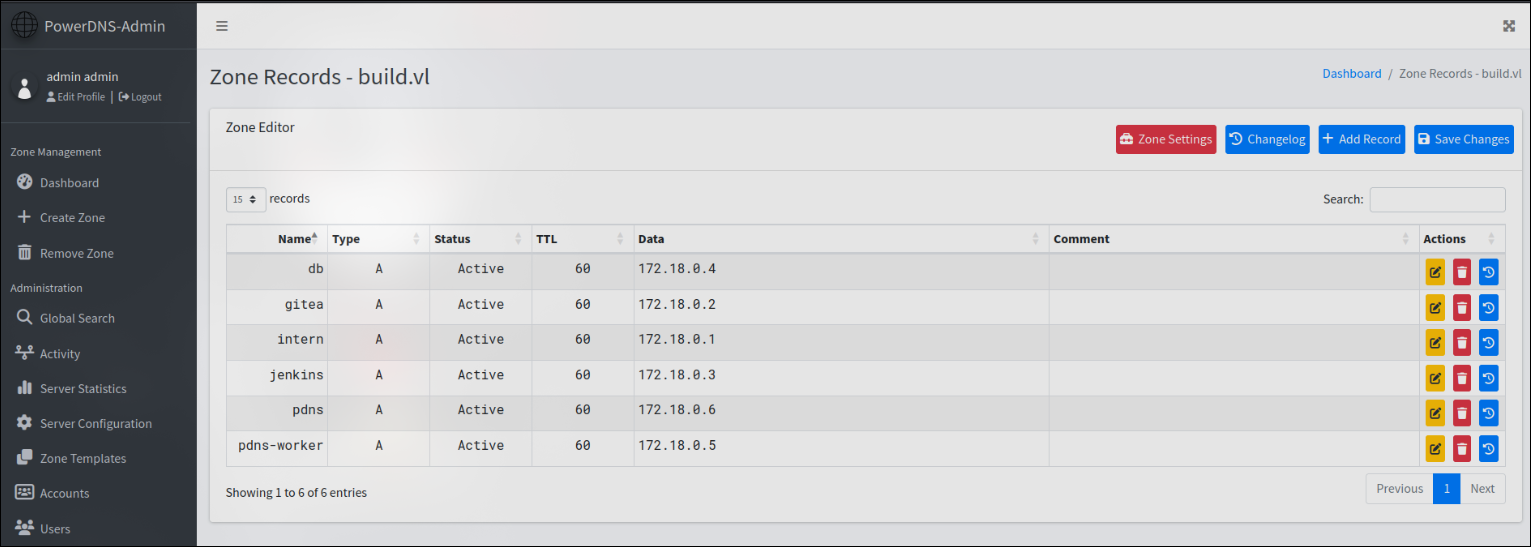Open history icon for pdns-worker record
The height and width of the screenshot is (547, 1531).
[1489, 448]
